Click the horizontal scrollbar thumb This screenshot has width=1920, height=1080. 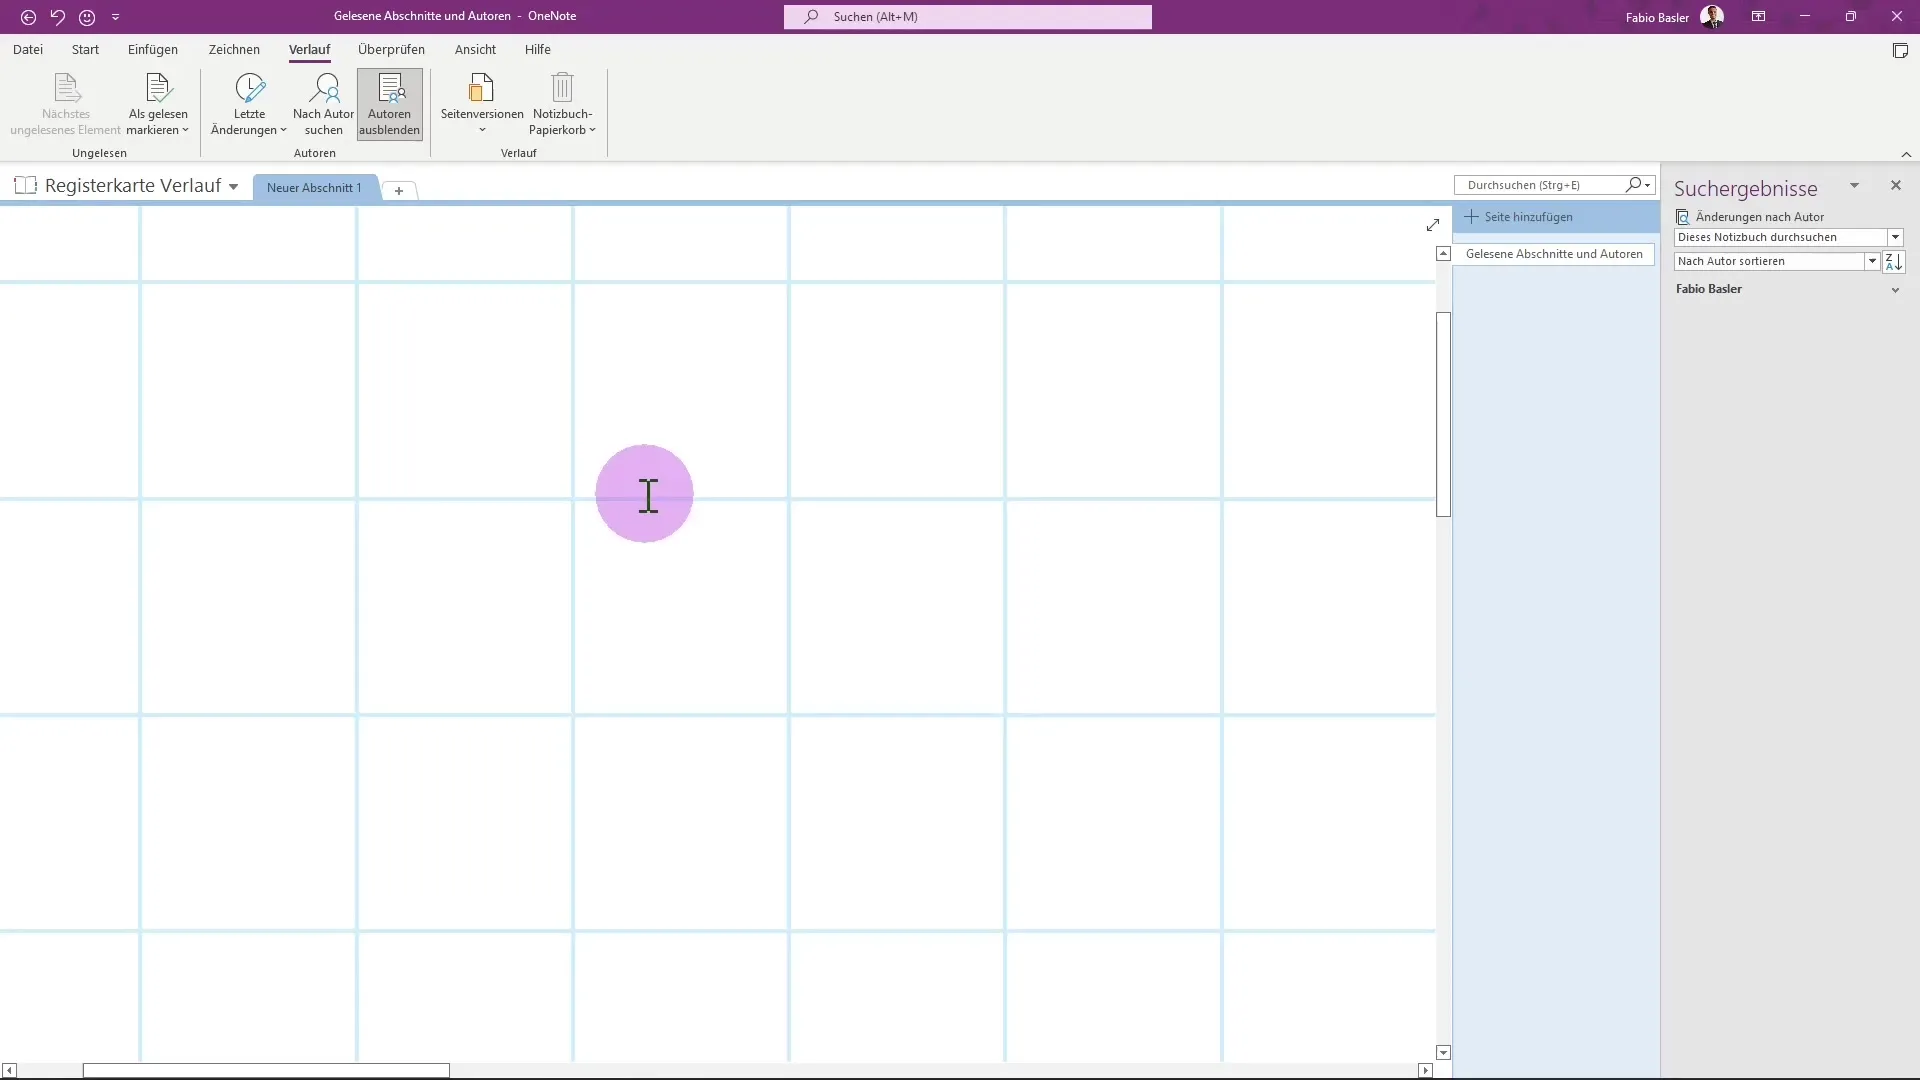click(266, 1070)
